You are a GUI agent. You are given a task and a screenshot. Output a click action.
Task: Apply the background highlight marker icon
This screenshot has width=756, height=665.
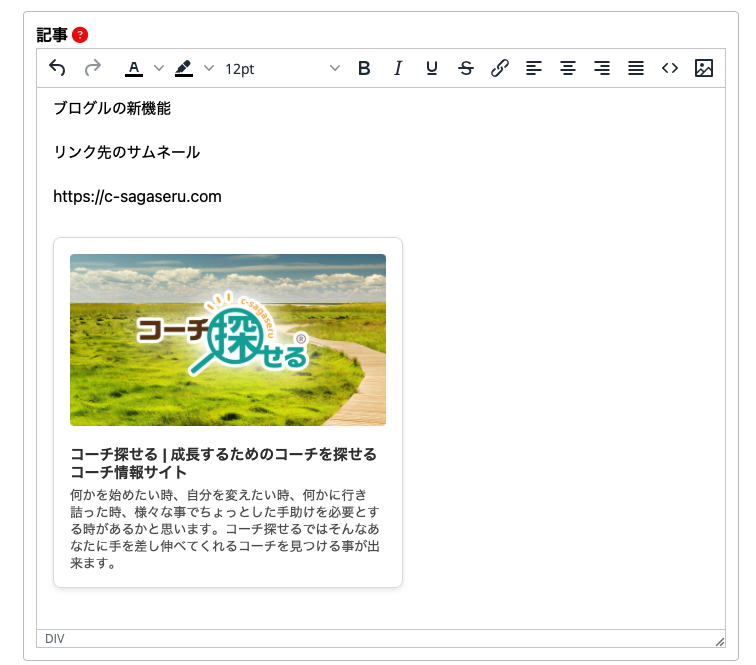click(184, 68)
